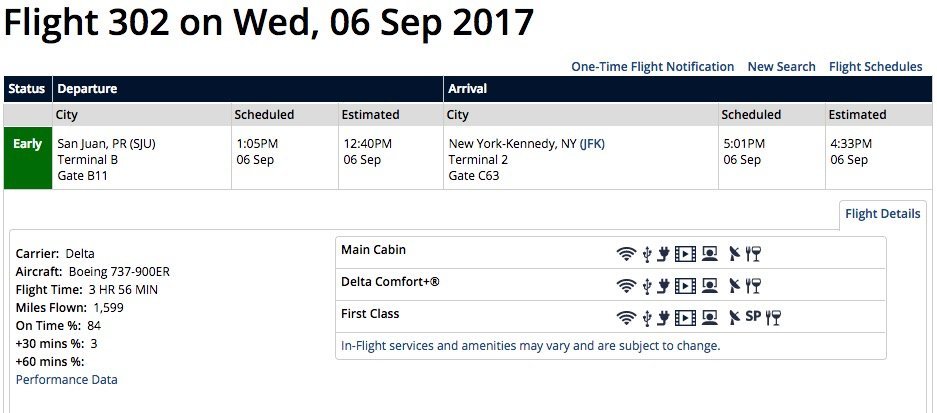The width and height of the screenshot is (937, 413).
Task: Click the Wi-Fi icon in First Class row
Action: click(x=626, y=318)
